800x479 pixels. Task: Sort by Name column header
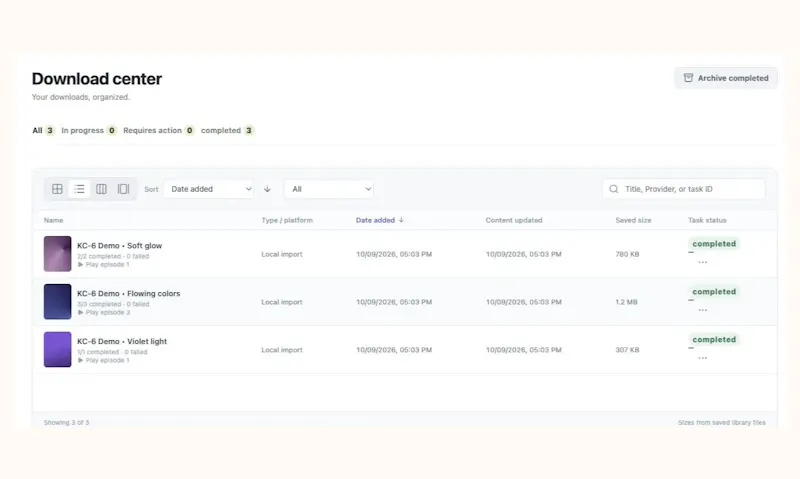pyautogui.click(x=54, y=220)
